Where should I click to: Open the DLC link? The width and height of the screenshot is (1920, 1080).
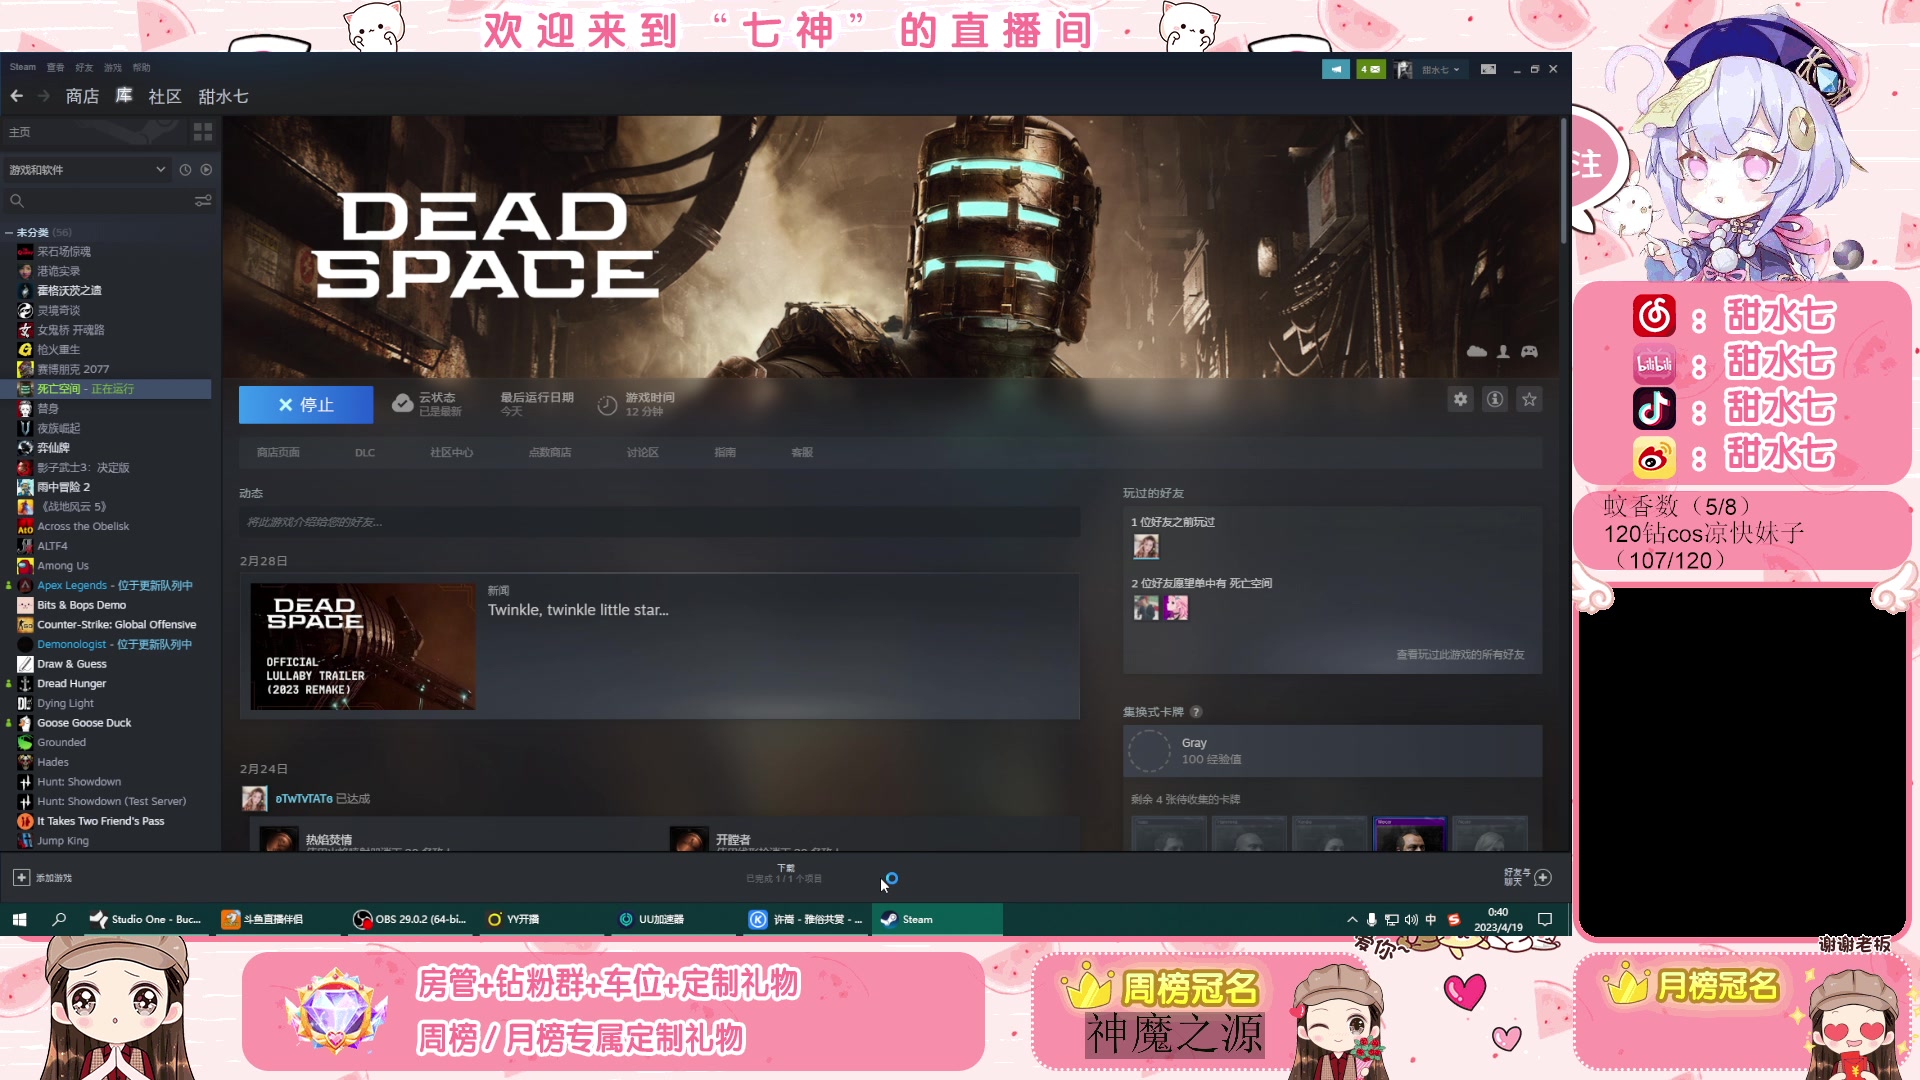365,453
